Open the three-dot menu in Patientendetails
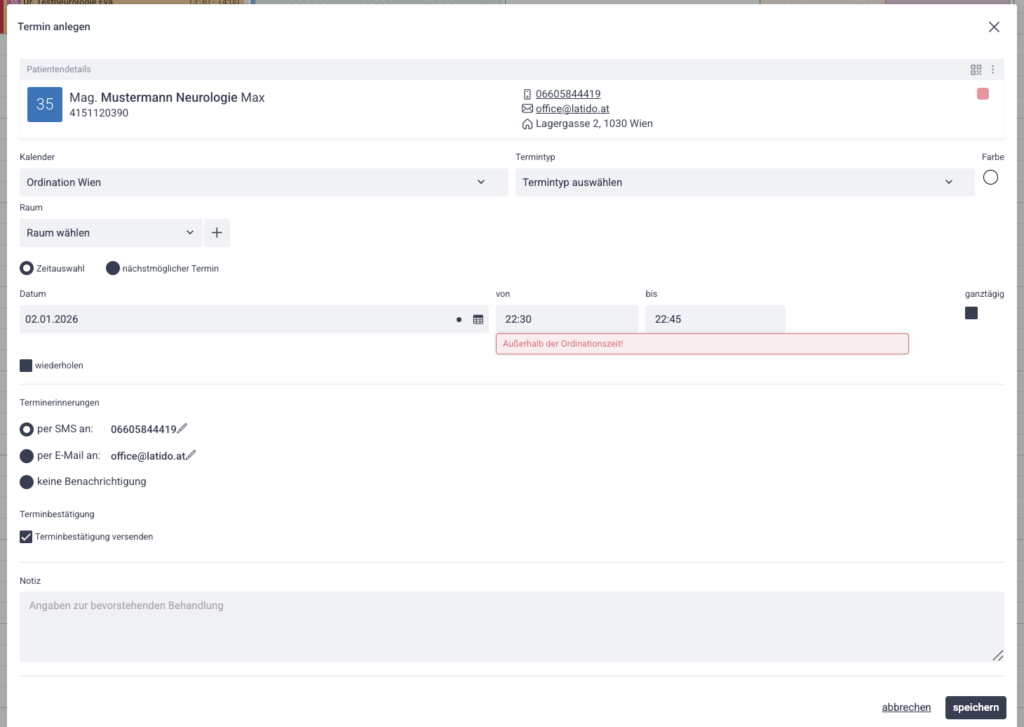This screenshot has width=1024, height=727. (x=993, y=70)
